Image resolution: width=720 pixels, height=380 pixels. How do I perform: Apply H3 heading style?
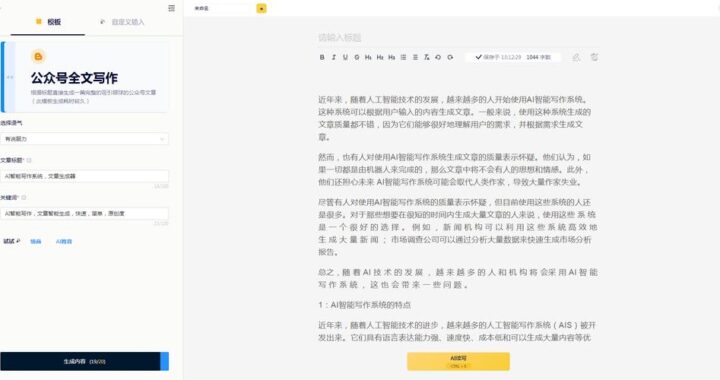(x=392, y=57)
